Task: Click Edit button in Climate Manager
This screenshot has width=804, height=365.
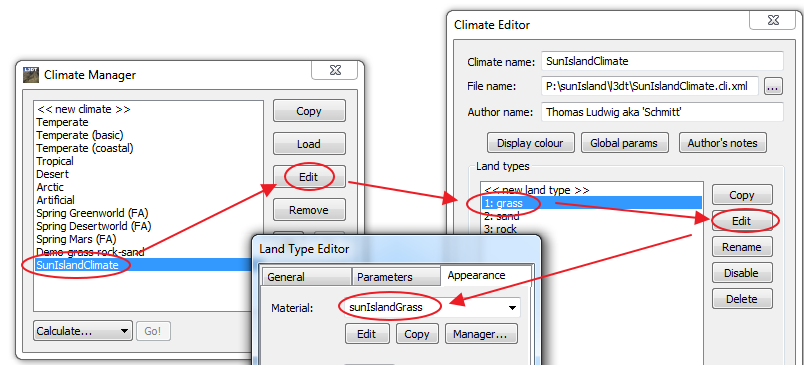Action: point(309,177)
